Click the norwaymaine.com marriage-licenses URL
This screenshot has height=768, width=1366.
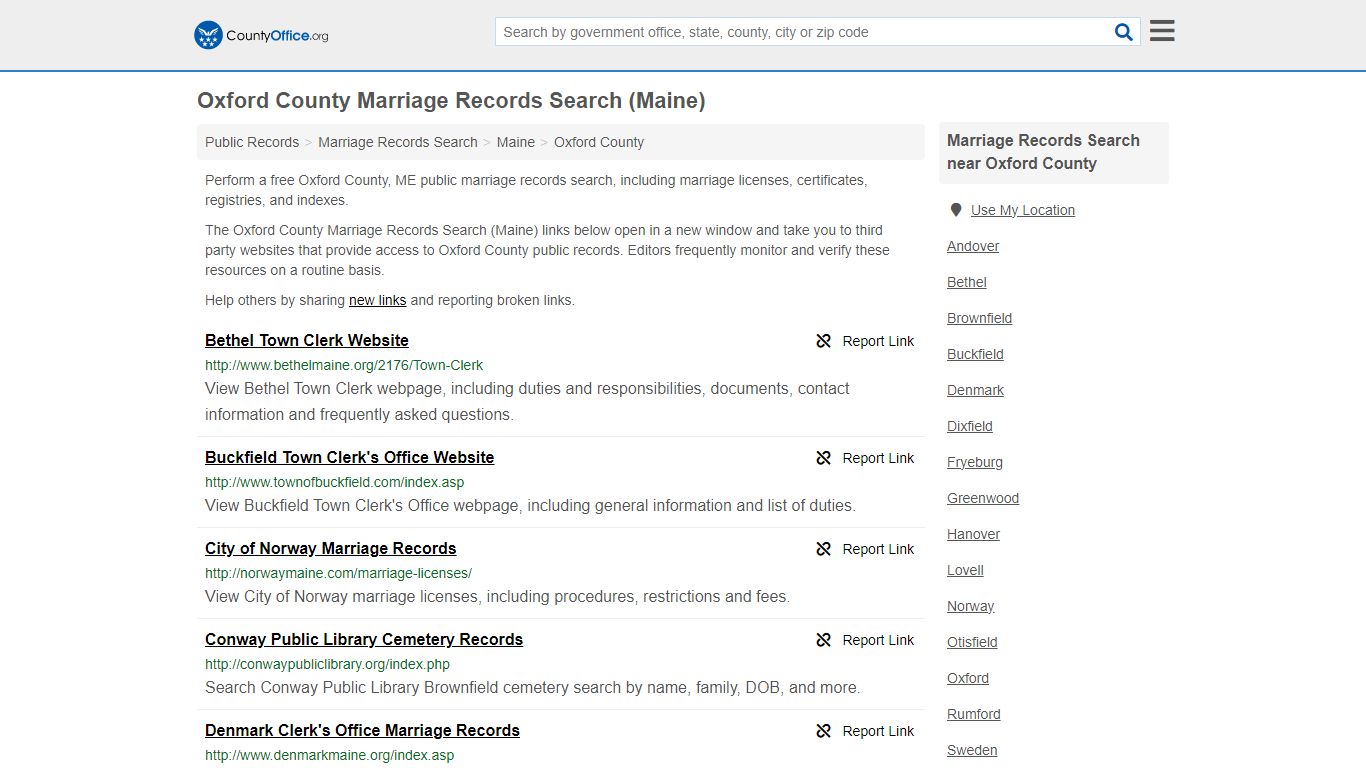(338, 573)
